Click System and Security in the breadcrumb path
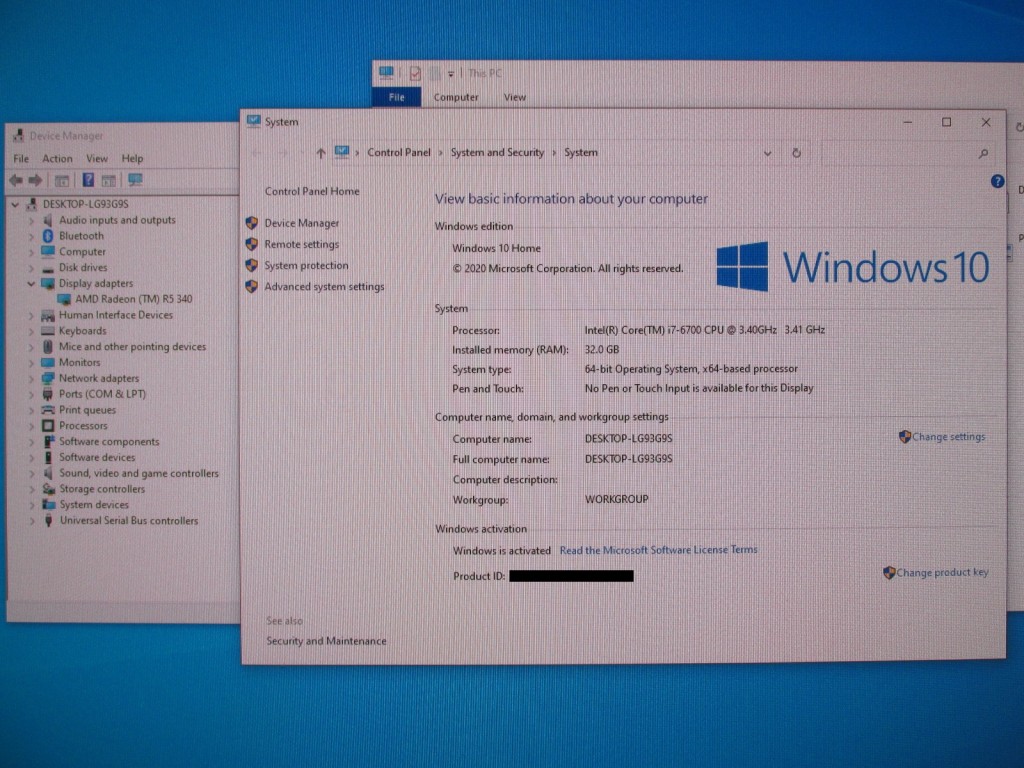This screenshot has height=768, width=1024. pyautogui.click(x=497, y=153)
